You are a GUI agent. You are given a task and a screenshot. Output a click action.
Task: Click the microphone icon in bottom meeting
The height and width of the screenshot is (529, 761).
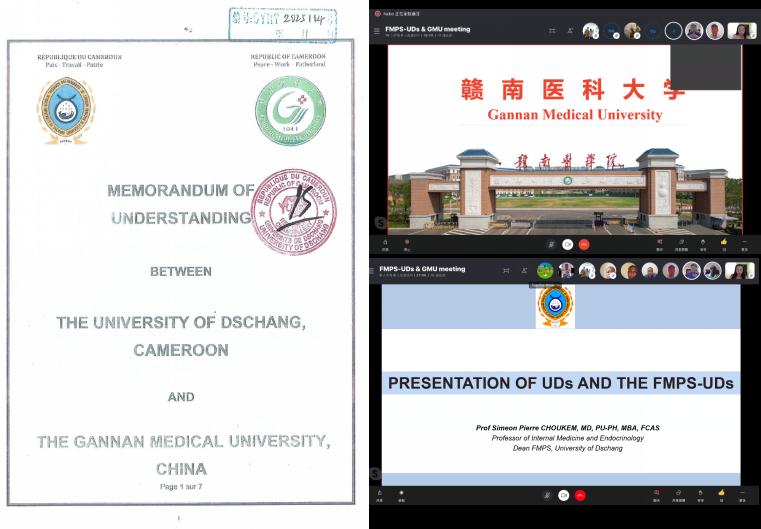click(x=549, y=495)
